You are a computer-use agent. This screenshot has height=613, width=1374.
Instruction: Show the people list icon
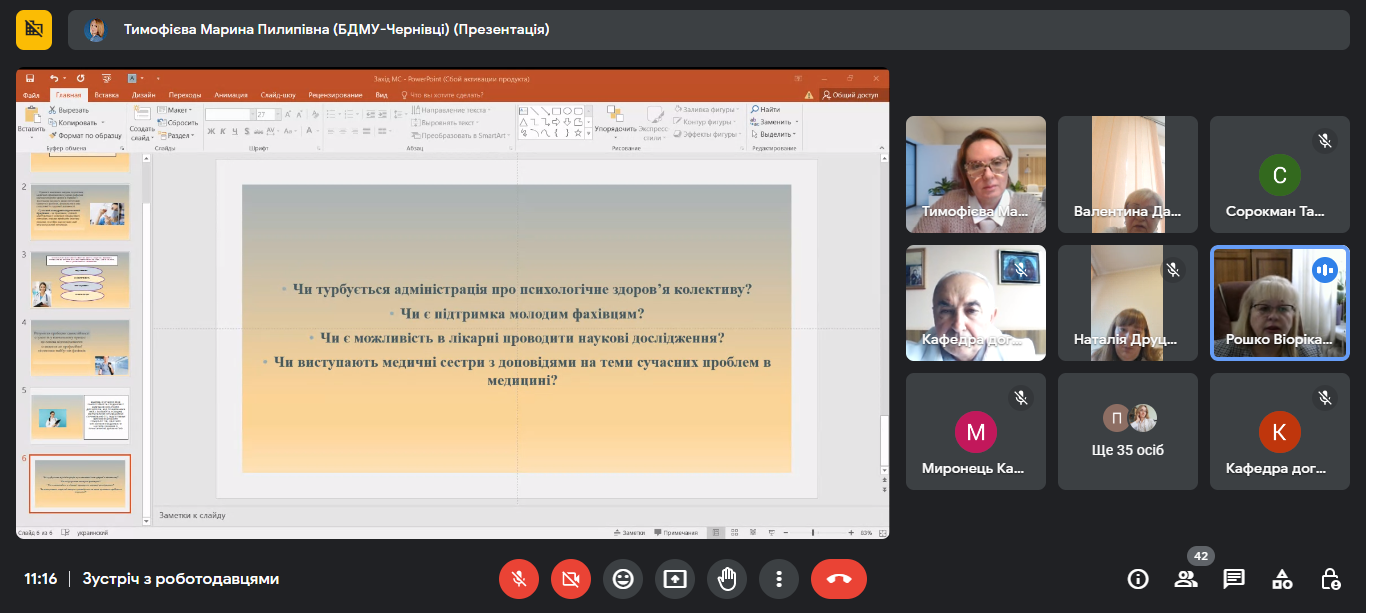tap(1186, 579)
